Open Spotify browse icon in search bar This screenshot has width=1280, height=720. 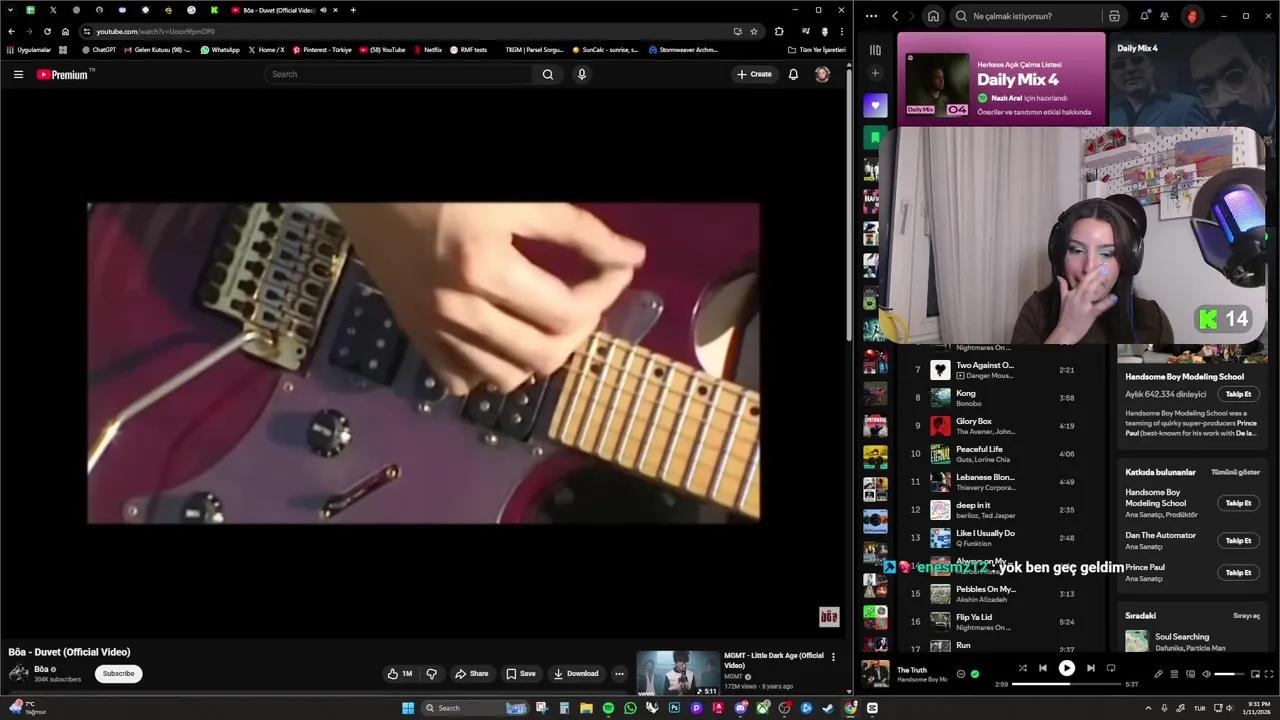point(1114,16)
